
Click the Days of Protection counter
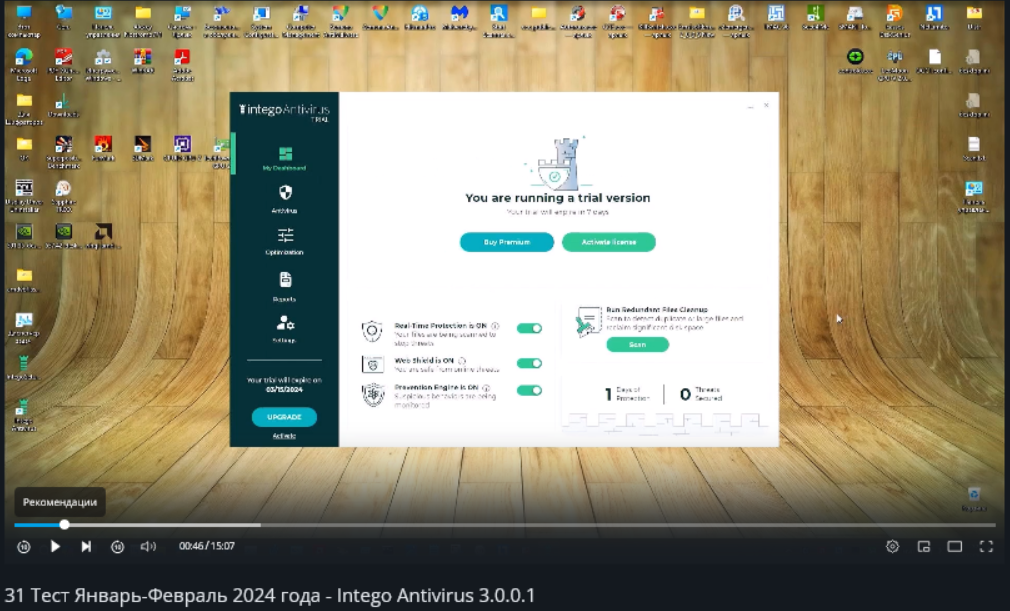pyautogui.click(x=627, y=394)
